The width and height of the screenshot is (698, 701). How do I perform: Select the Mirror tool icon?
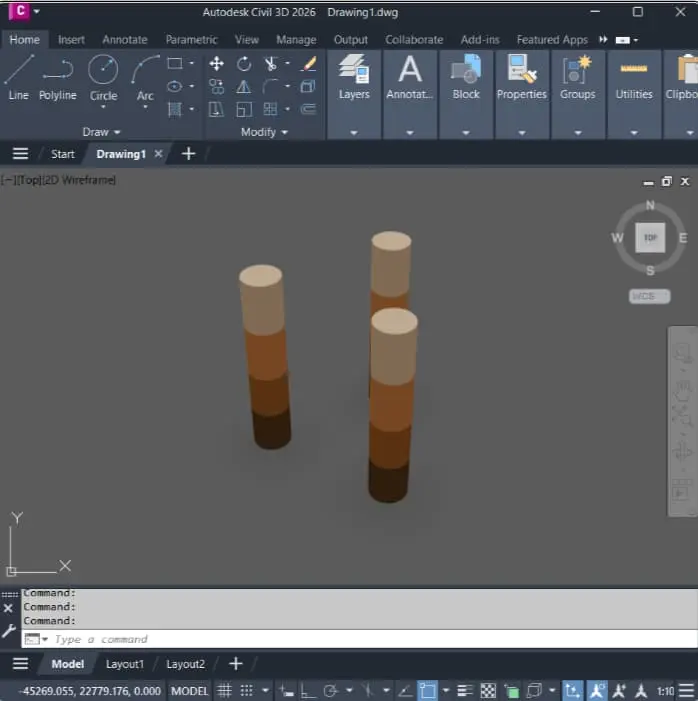point(244,86)
